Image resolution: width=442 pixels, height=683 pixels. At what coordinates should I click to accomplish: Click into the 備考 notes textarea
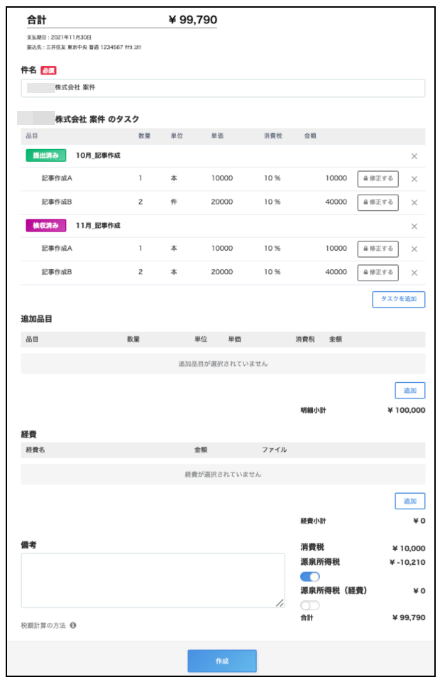pyautogui.click(x=153, y=581)
